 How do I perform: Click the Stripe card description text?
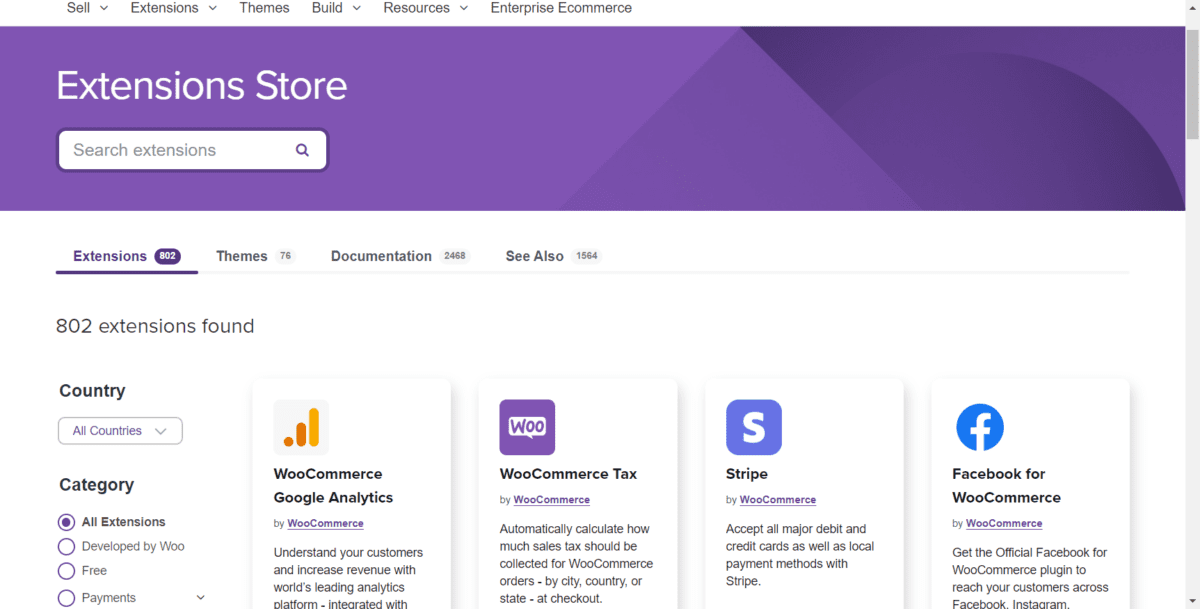coord(800,555)
